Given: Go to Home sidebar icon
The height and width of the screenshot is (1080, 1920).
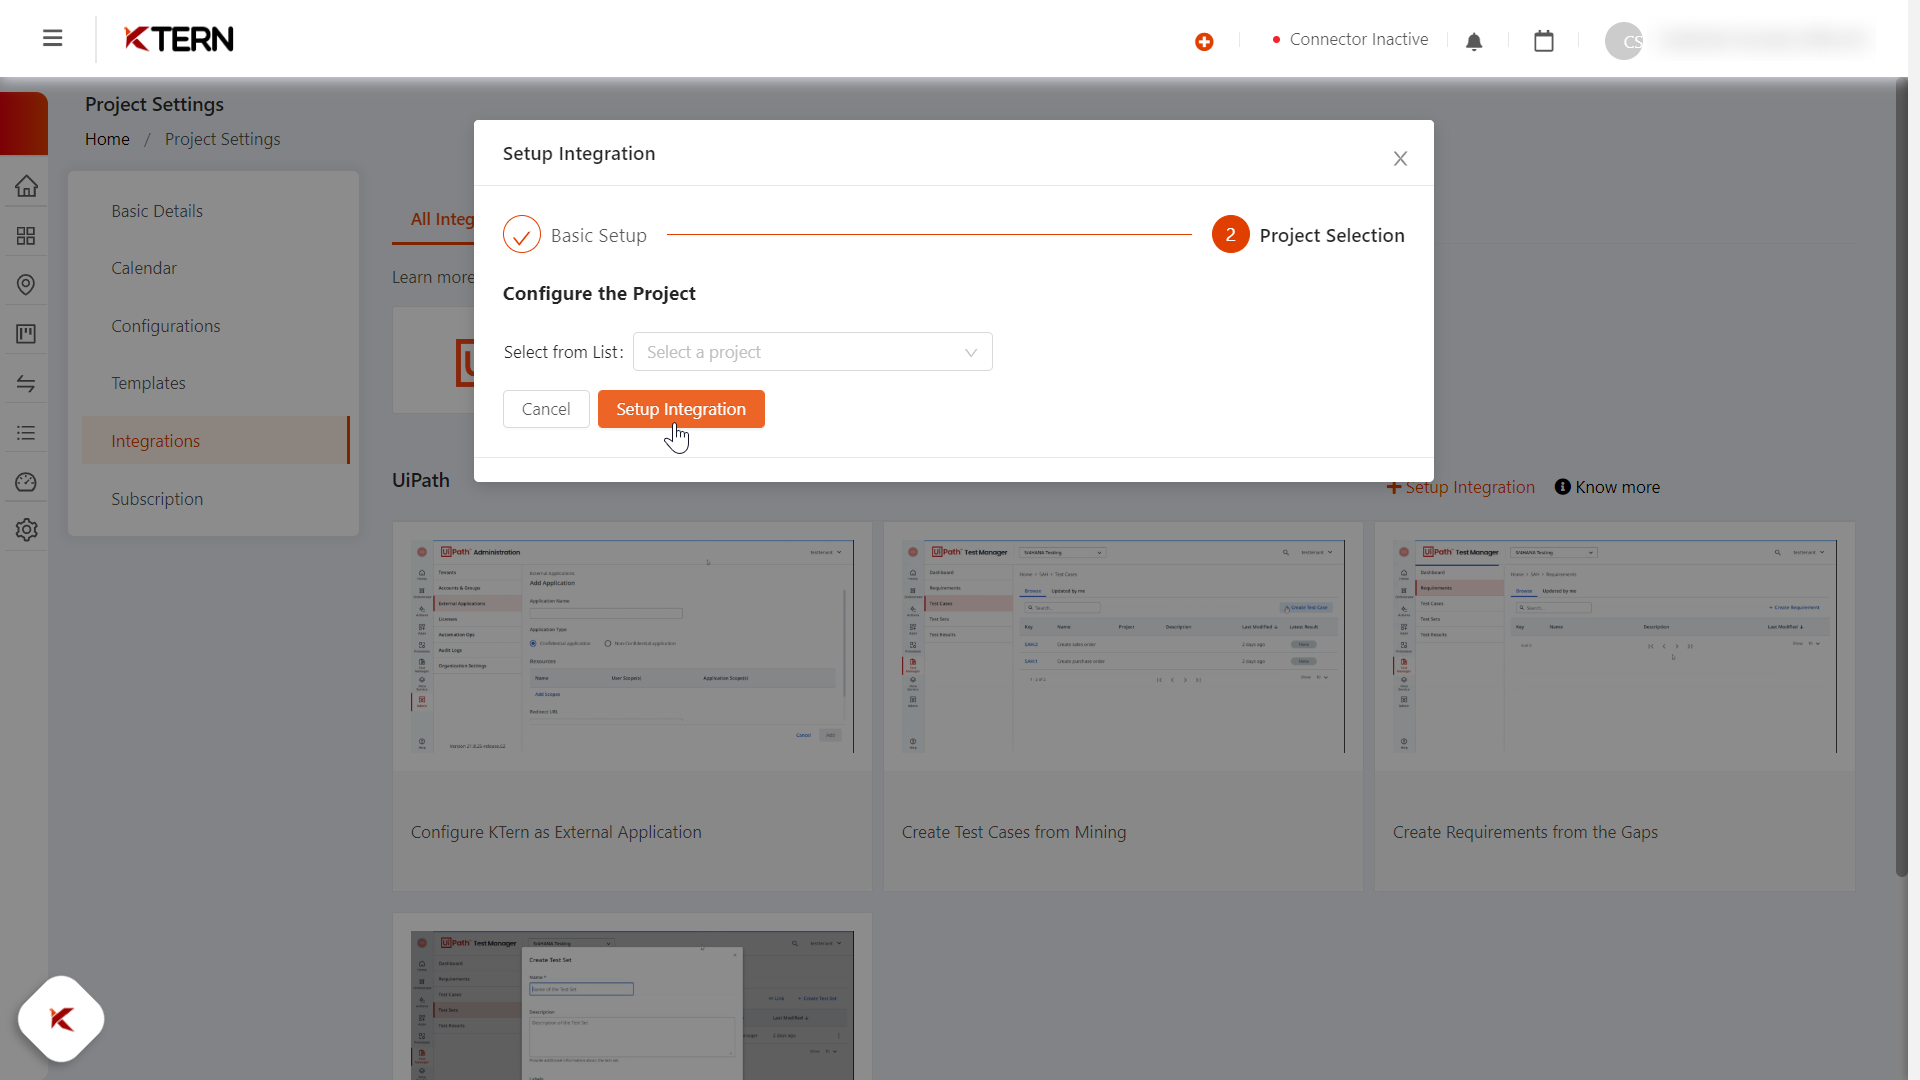Looking at the screenshot, I should (27, 186).
